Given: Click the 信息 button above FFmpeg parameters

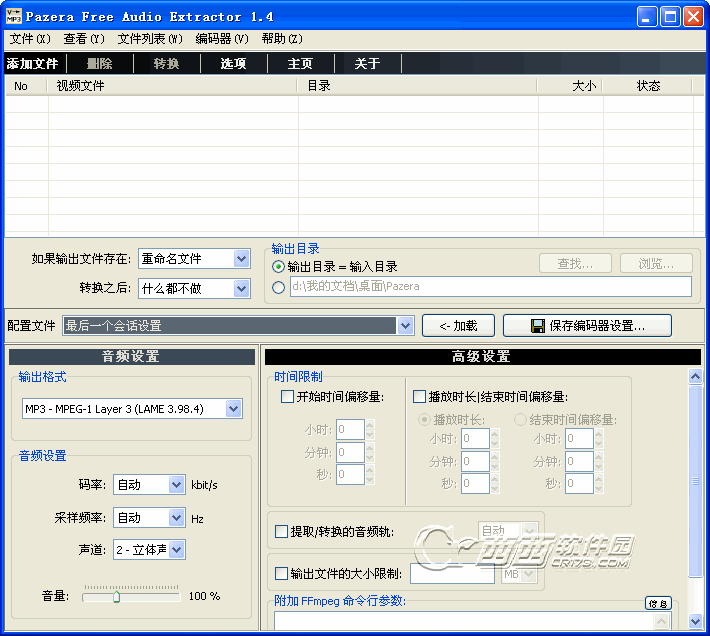Looking at the screenshot, I should point(657,603).
